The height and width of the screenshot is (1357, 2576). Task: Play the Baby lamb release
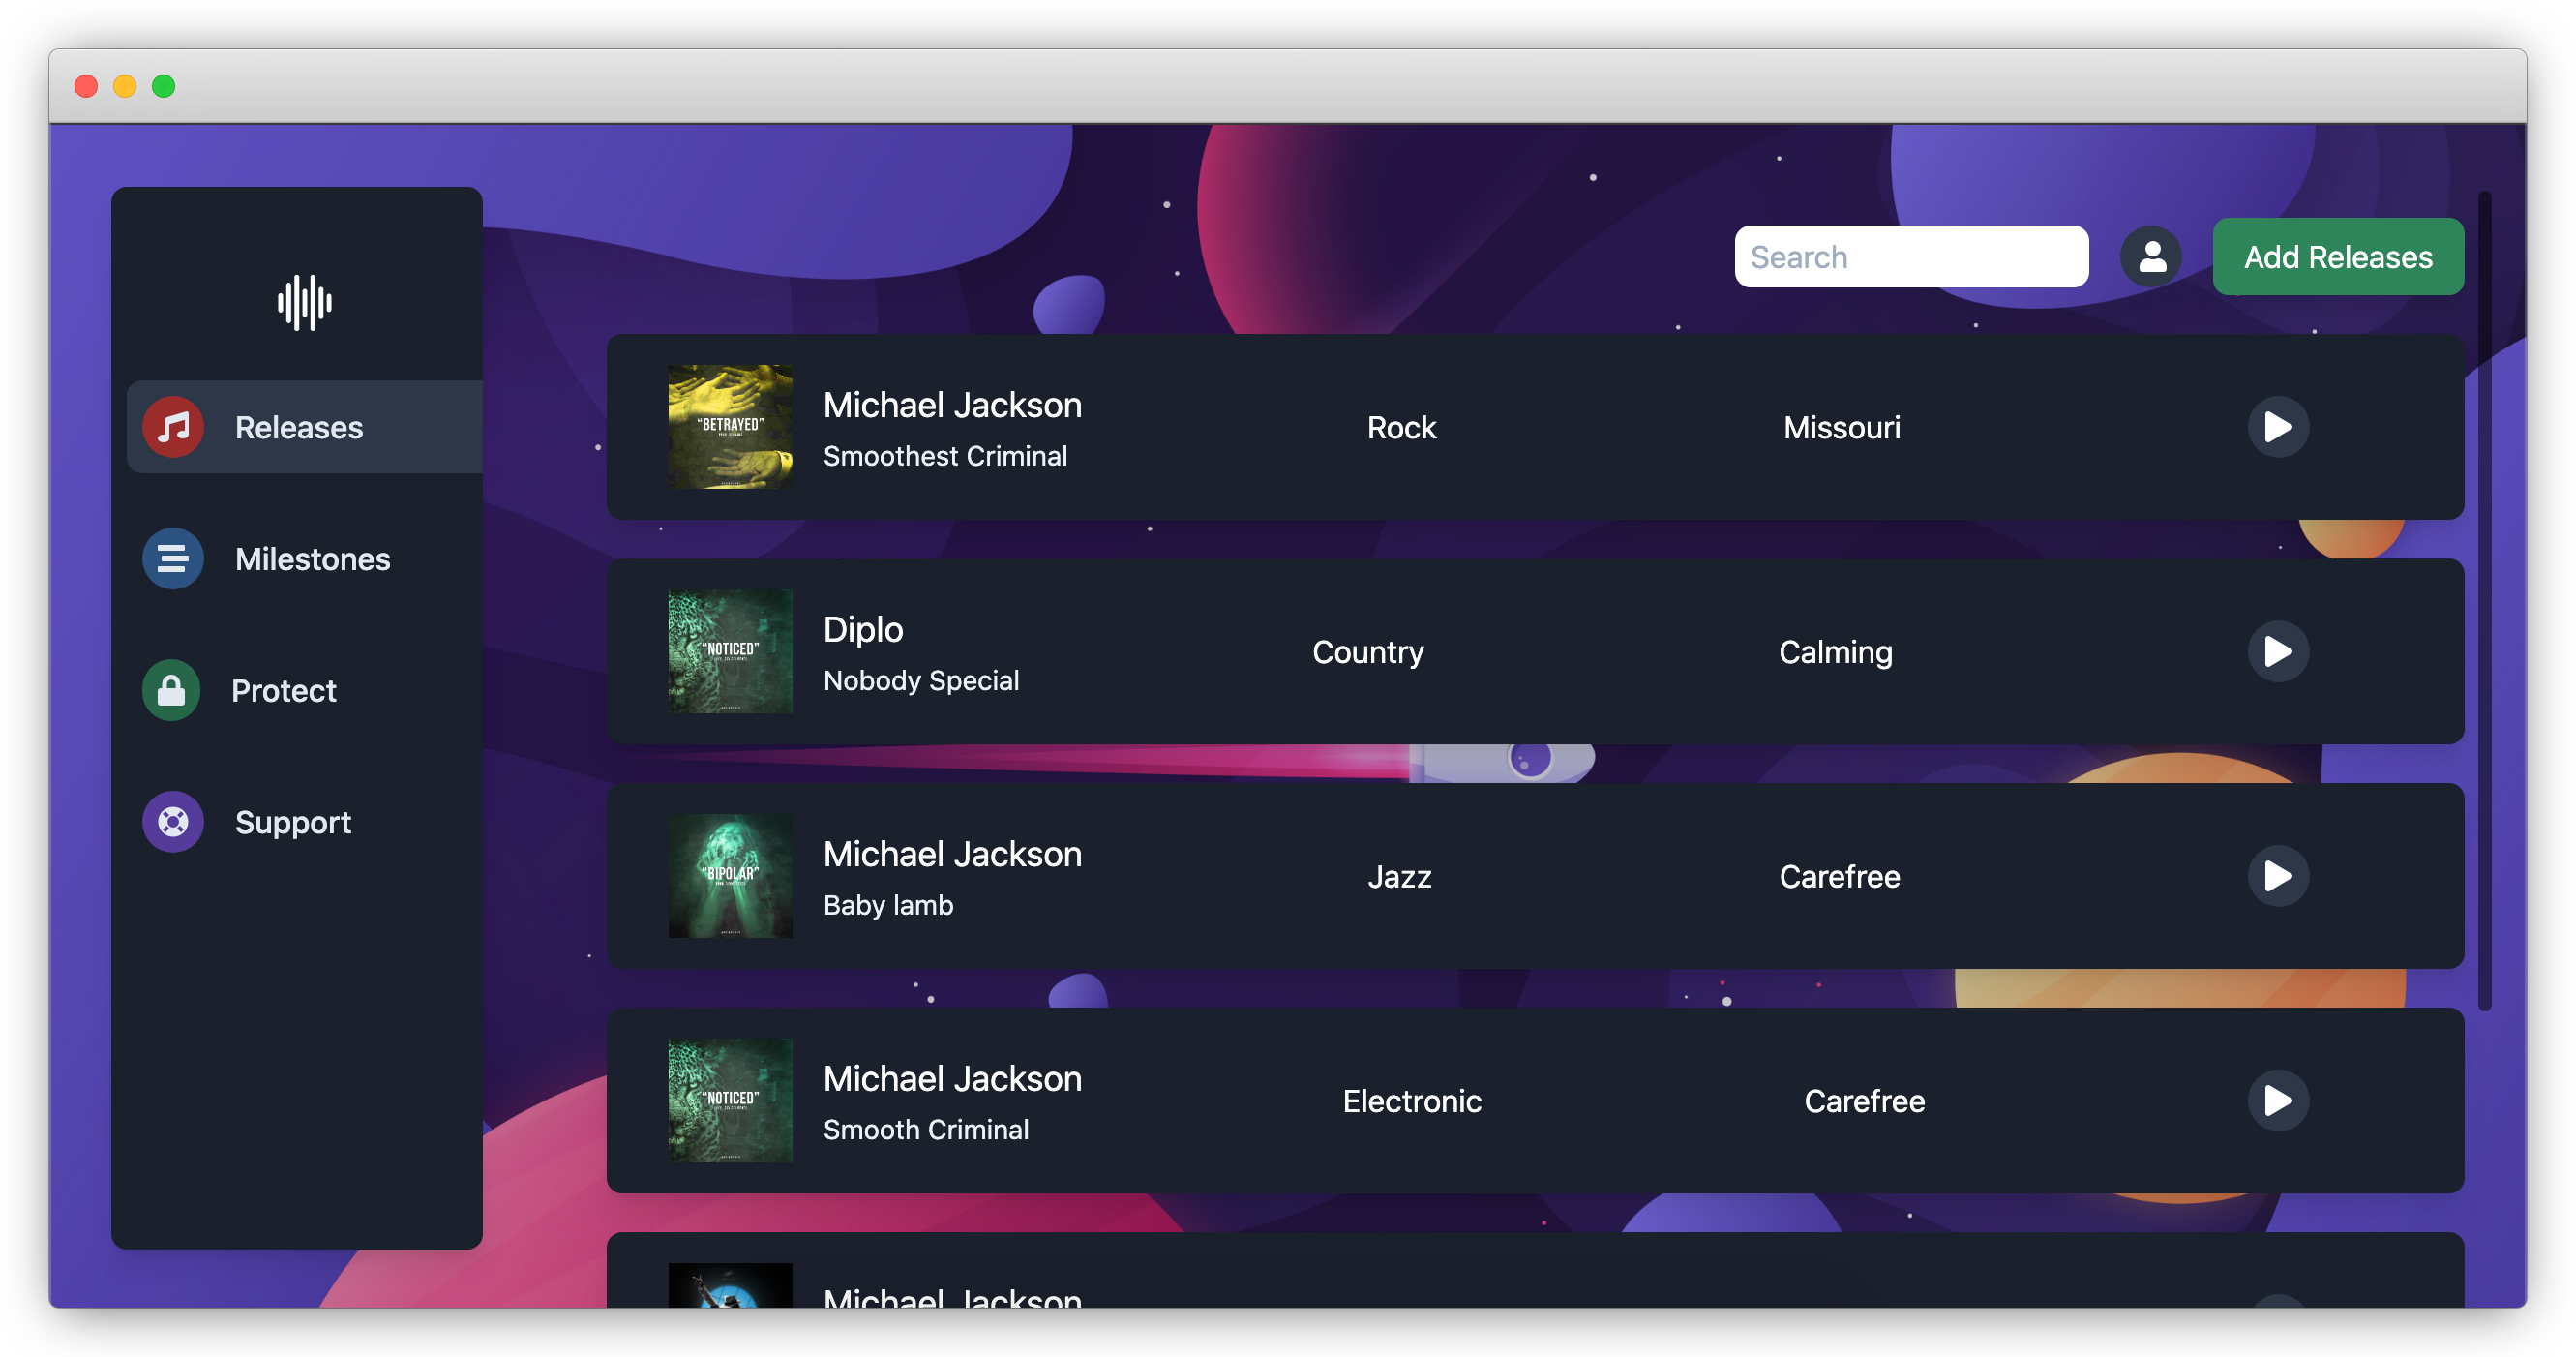[2278, 876]
